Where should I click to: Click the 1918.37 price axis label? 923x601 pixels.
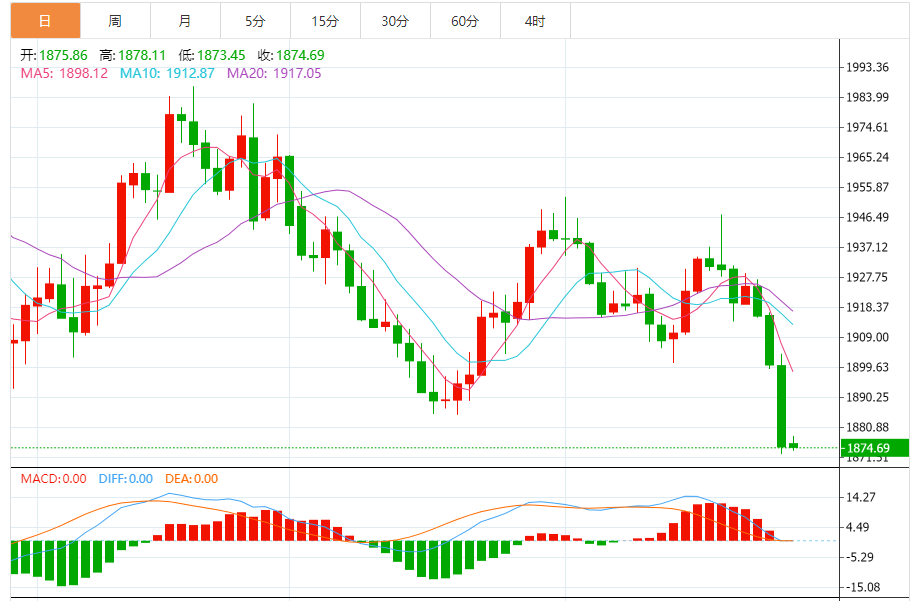pos(867,307)
